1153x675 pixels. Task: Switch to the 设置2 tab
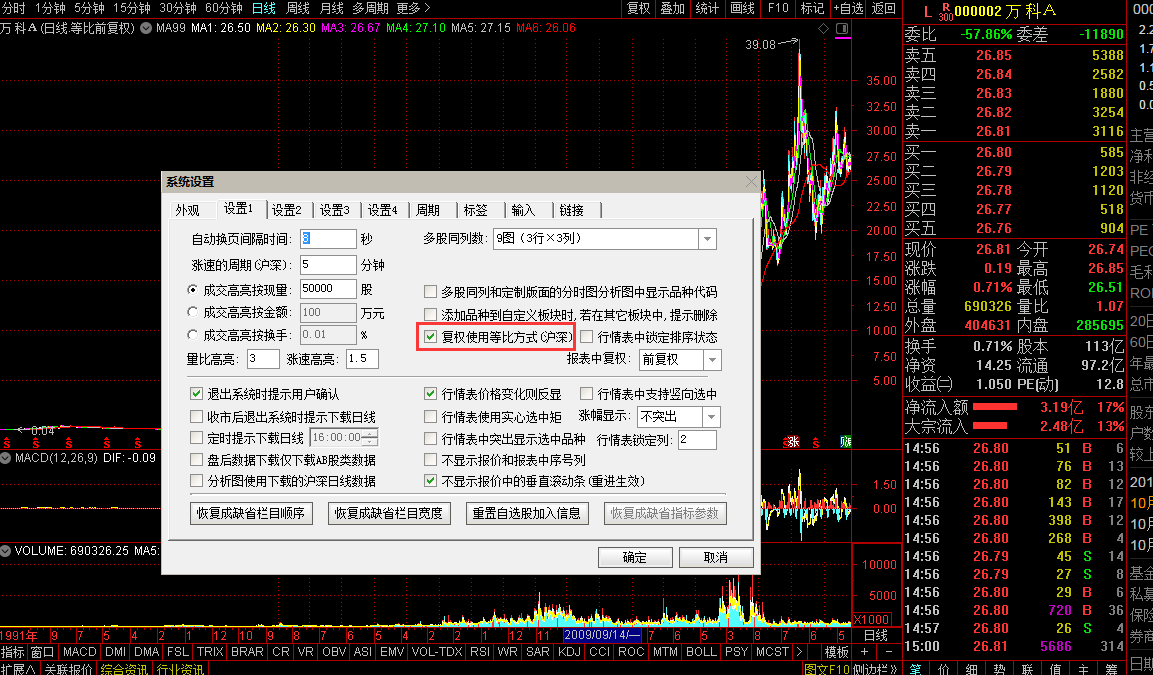pos(286,210)
